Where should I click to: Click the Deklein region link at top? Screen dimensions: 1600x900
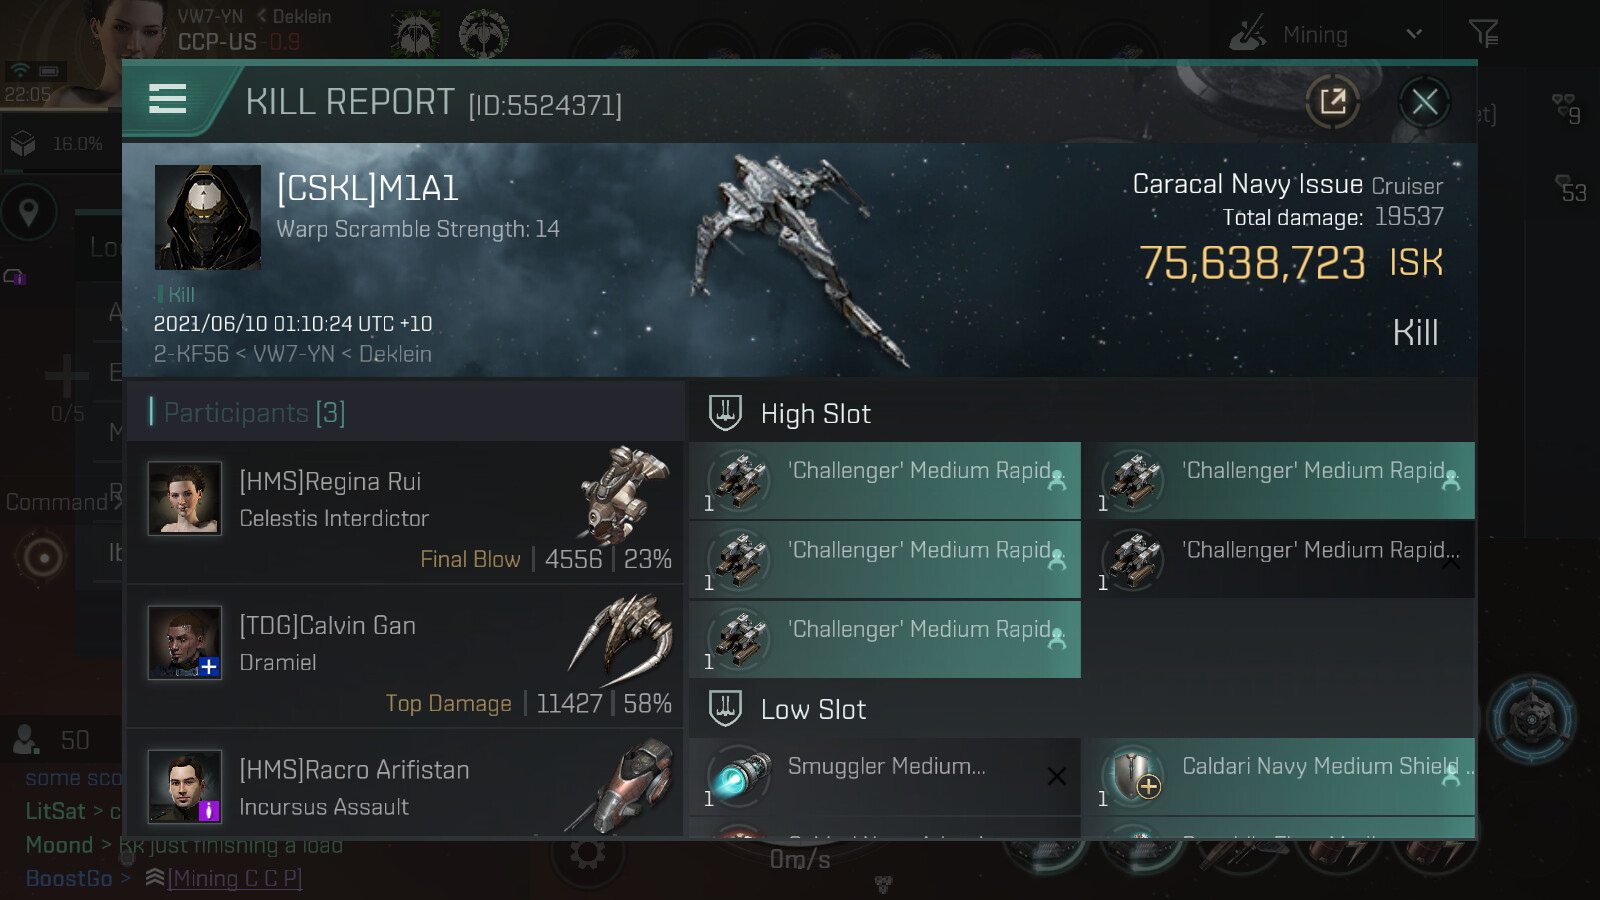301,16
